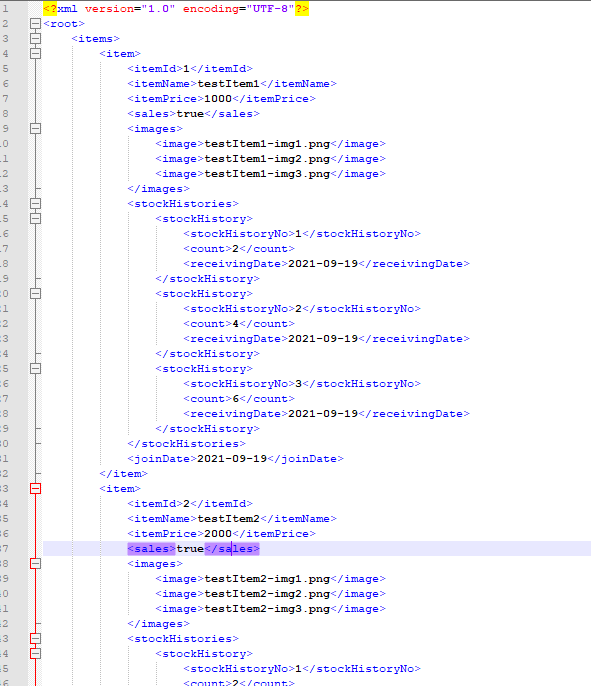Collapse the items element fold marker
Screen dimensions: 591x686
(x=35, y=38)
